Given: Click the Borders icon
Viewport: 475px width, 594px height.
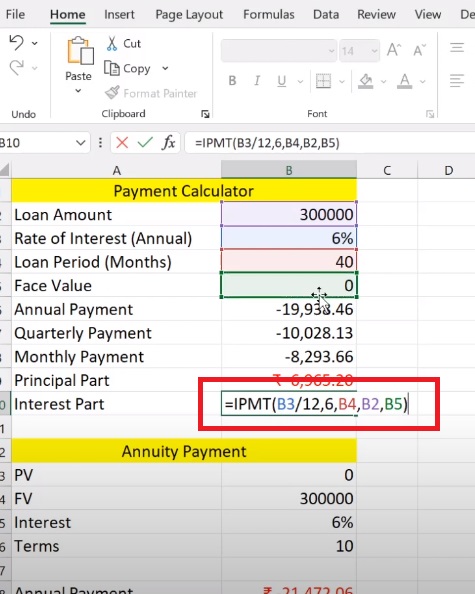Looking at the screenshot, I should click(x=323, y=81).
